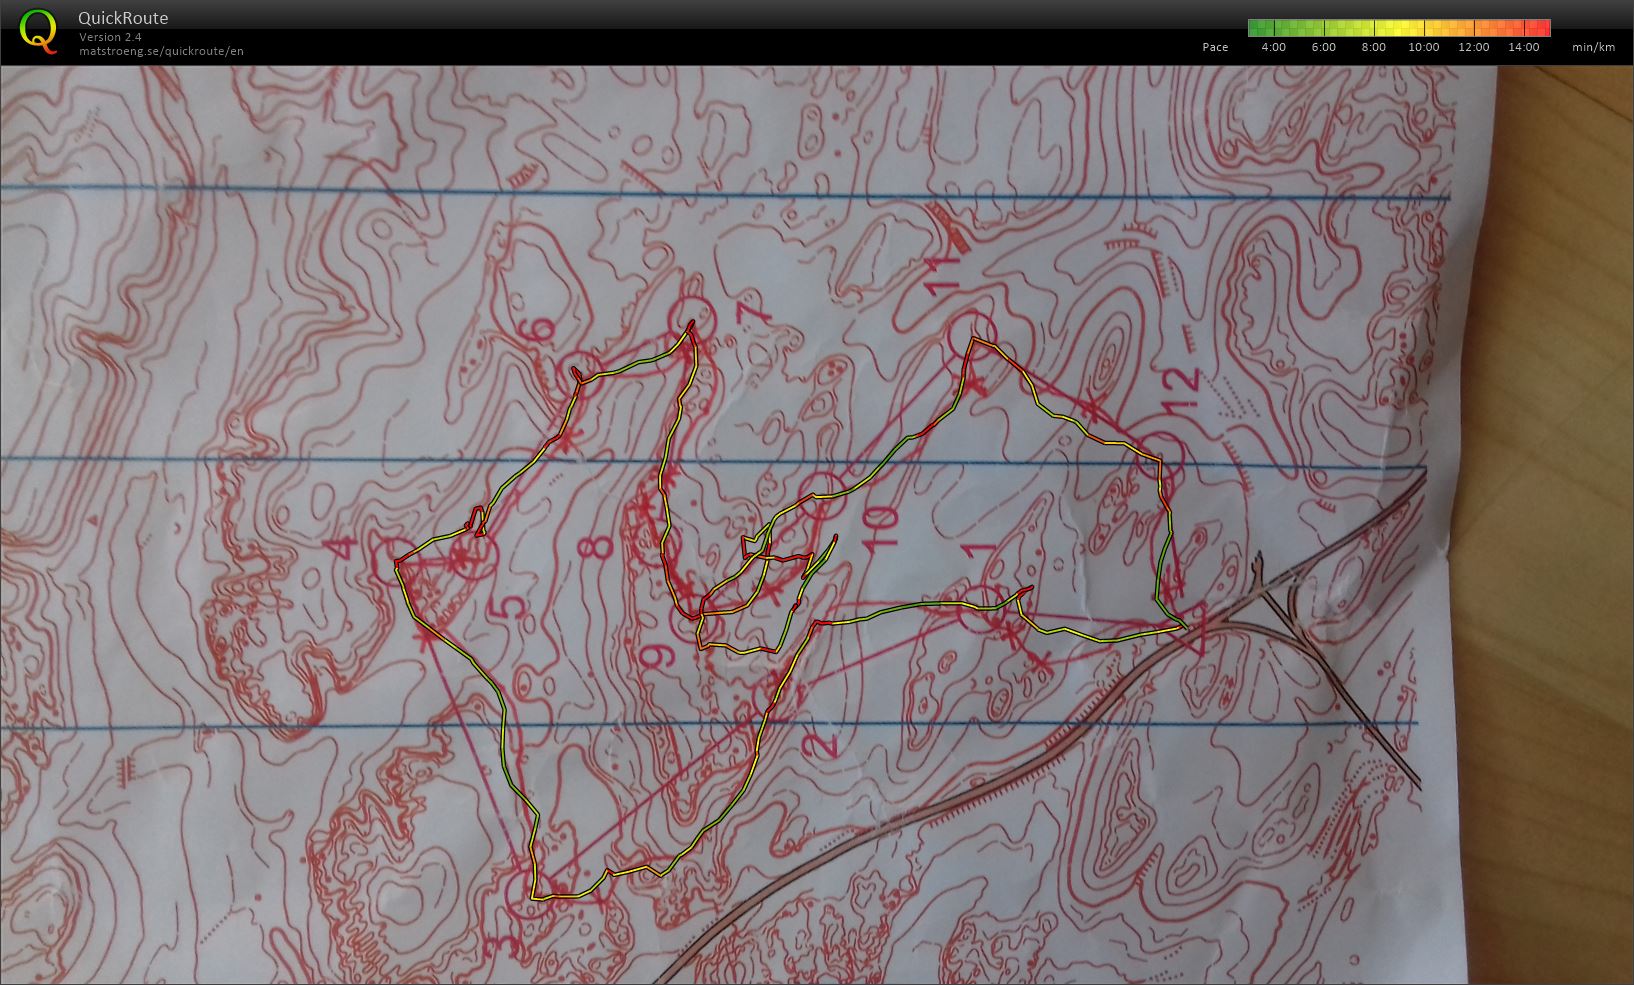The height and width of the screenshot is (985, 1634).
Task: Click the 12:00 pace legend value
Action: click(x=1474, y=47)
